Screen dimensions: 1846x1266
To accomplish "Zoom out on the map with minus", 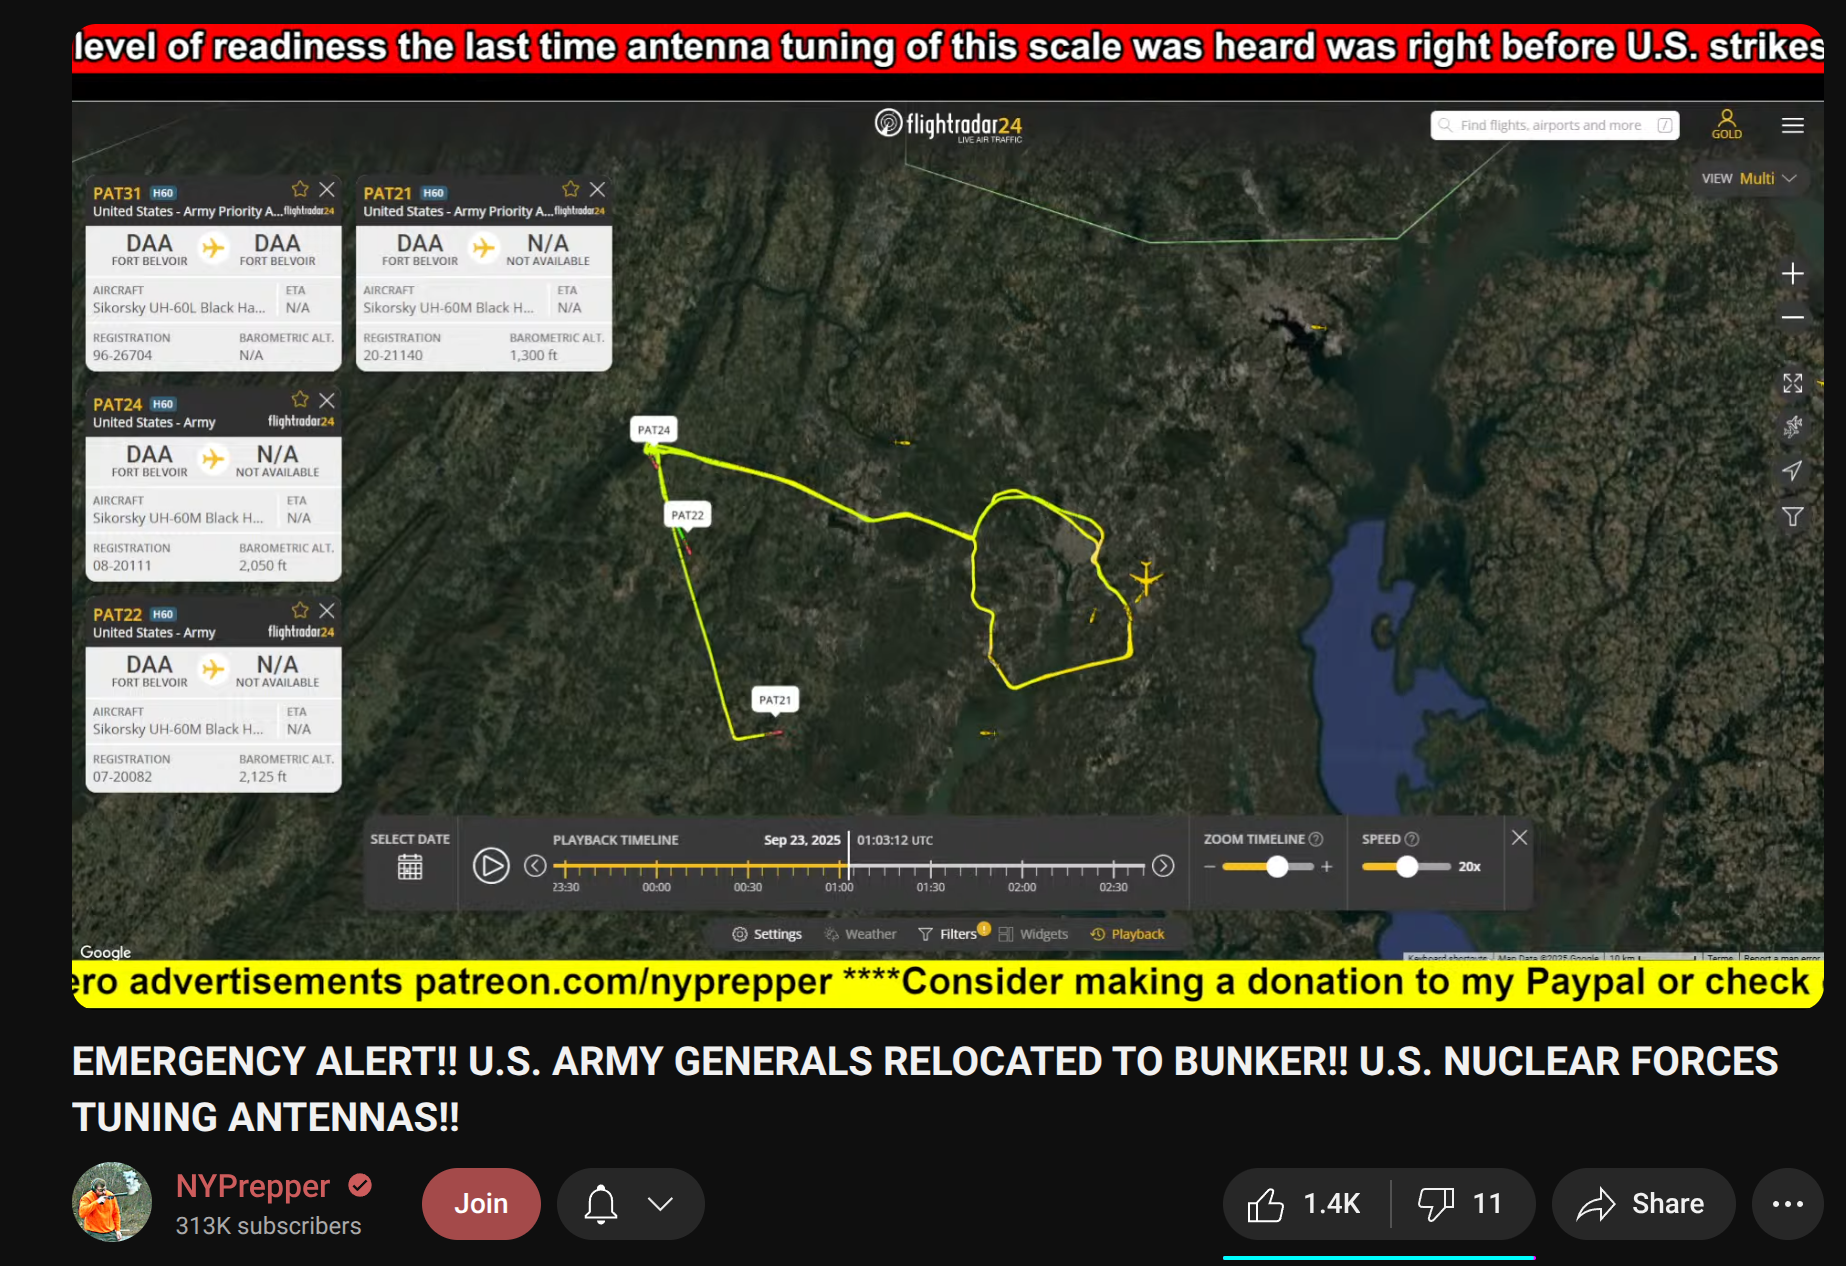I will (x=1792, y=317).
